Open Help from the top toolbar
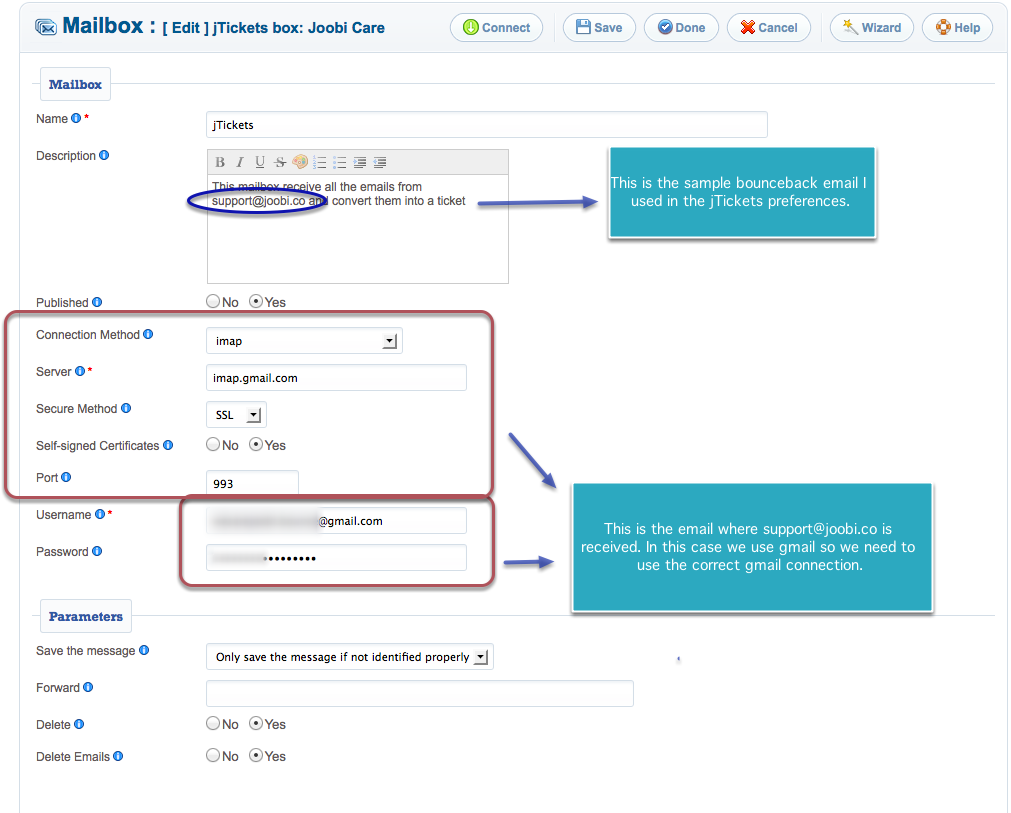The width and height of the screenshot is (1011, 813). [957, 28]
